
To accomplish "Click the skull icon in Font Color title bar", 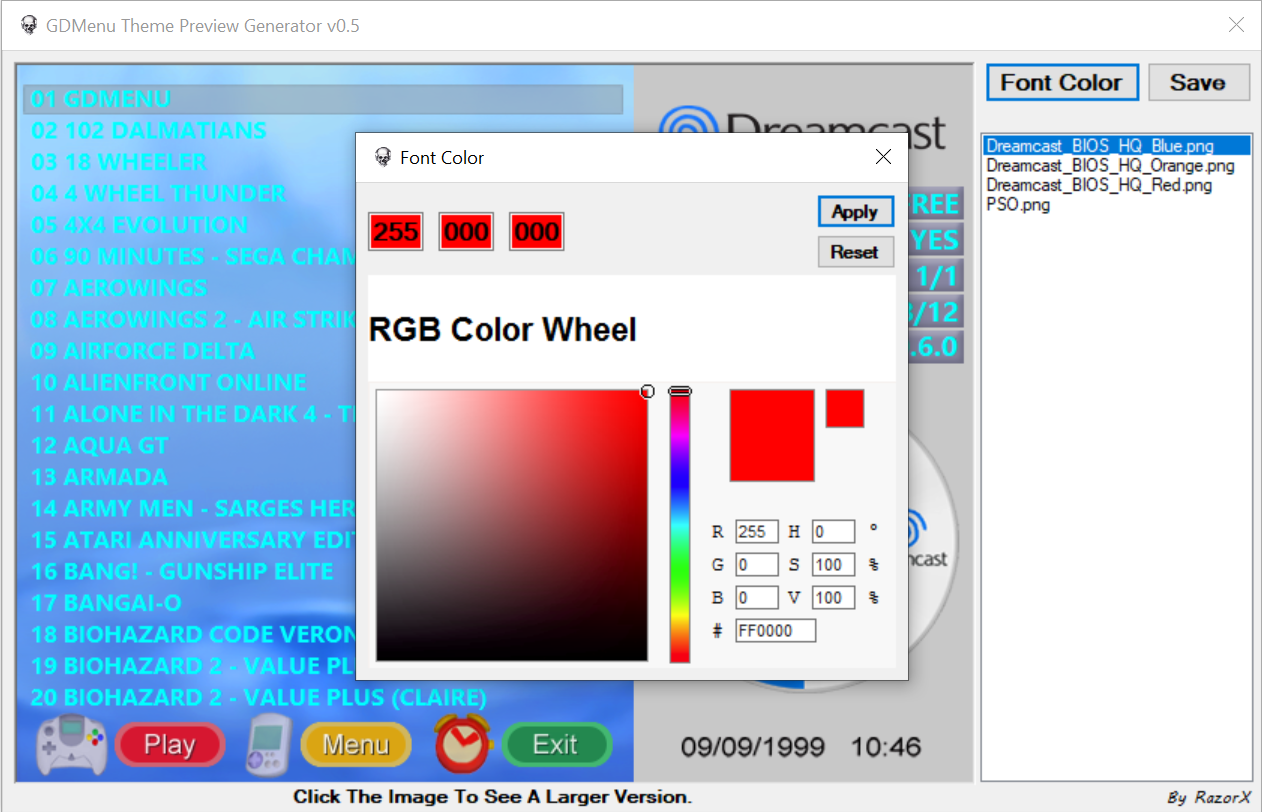I will (x=382, y=157).
